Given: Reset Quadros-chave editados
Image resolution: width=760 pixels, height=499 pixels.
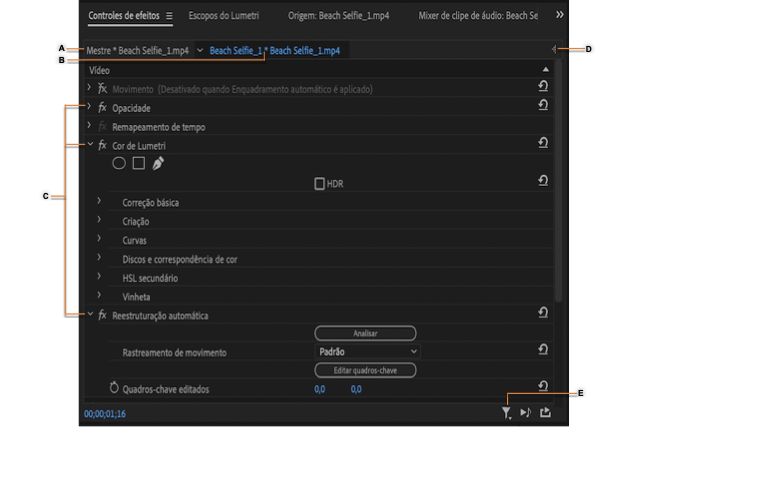Looking at the screenshot, I should tap(543, 386).
